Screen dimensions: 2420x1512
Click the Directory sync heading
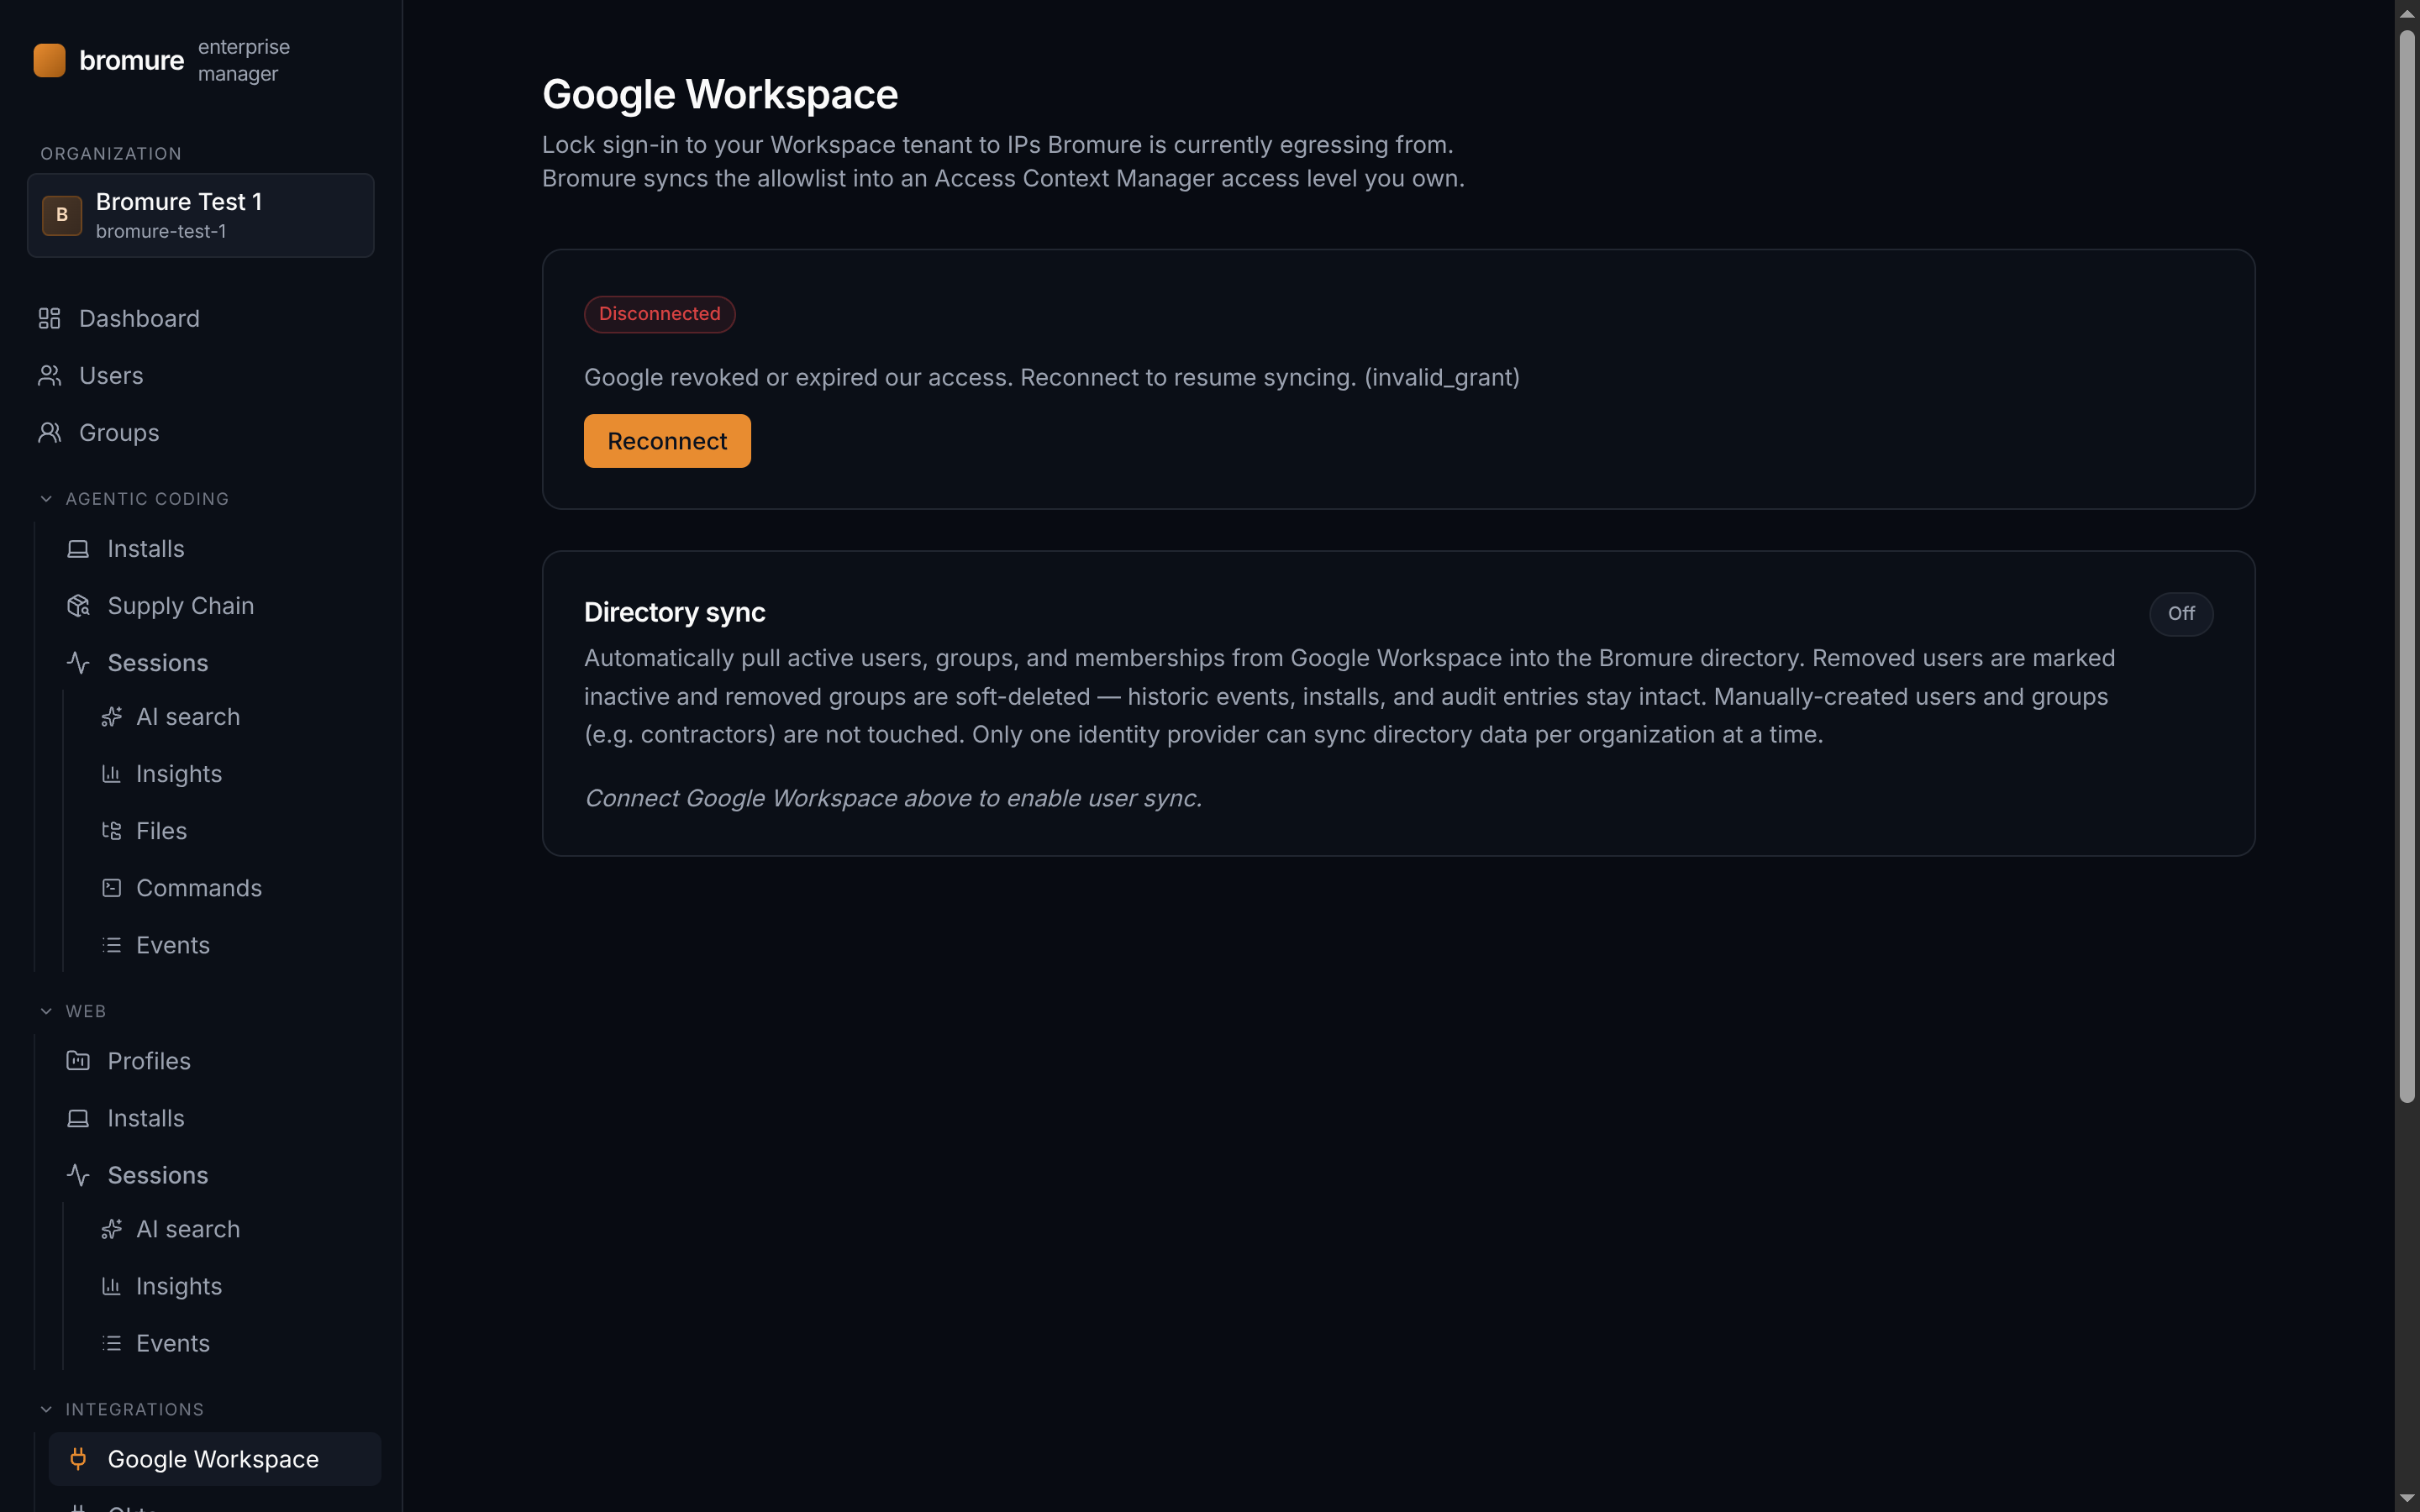pyautogui.click(x=674, y=612)
